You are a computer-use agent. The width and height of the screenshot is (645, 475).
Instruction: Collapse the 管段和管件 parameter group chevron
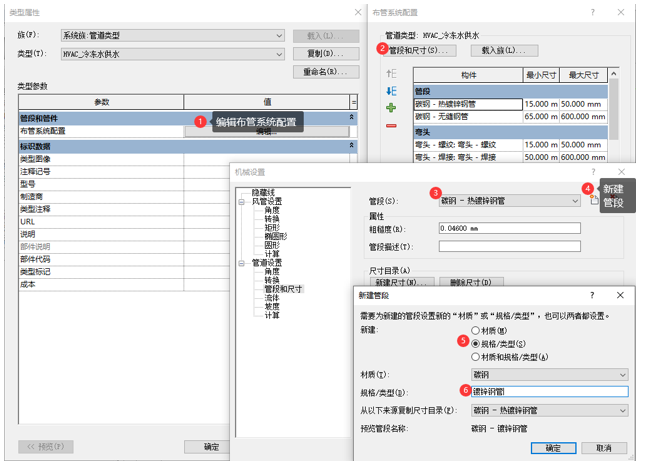(x=352, y=118)
